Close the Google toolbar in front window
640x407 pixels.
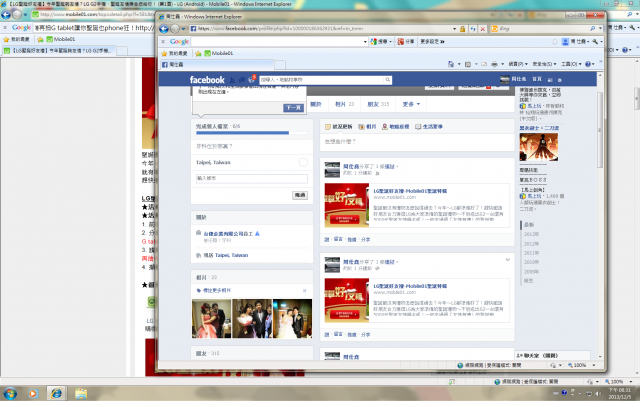click(163, 42)
